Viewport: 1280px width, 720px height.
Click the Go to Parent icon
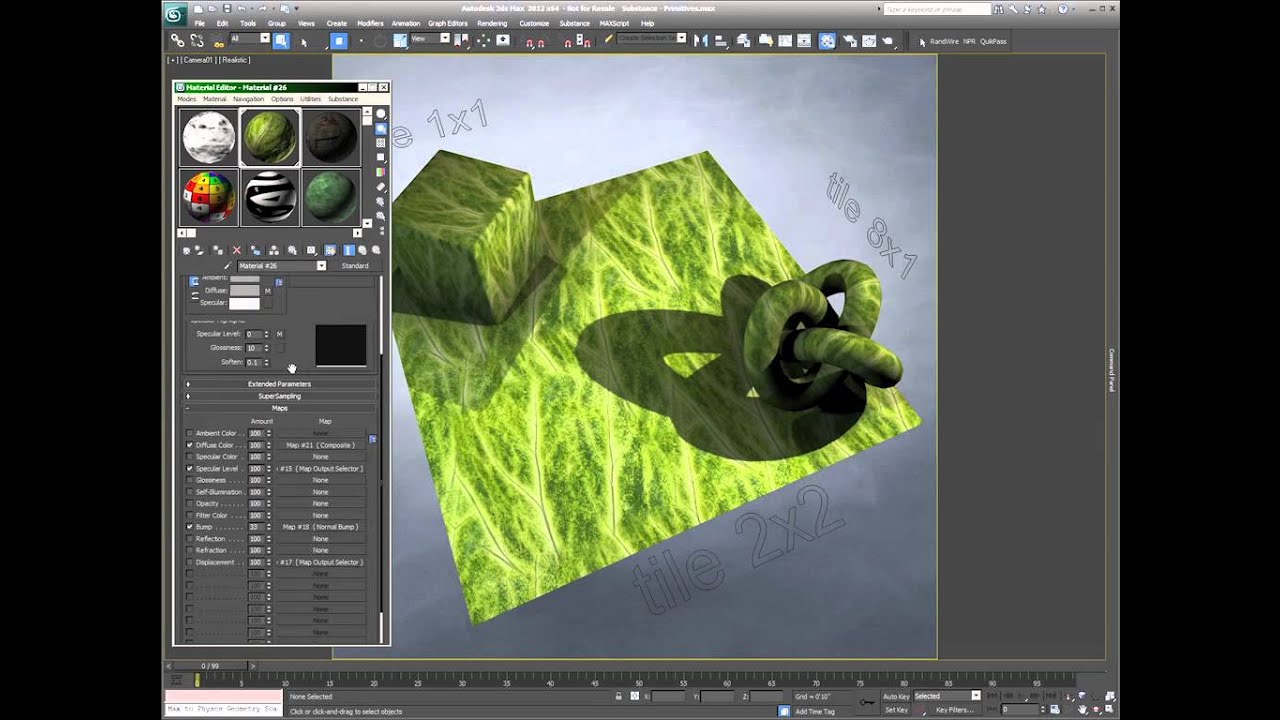(363, 250)
